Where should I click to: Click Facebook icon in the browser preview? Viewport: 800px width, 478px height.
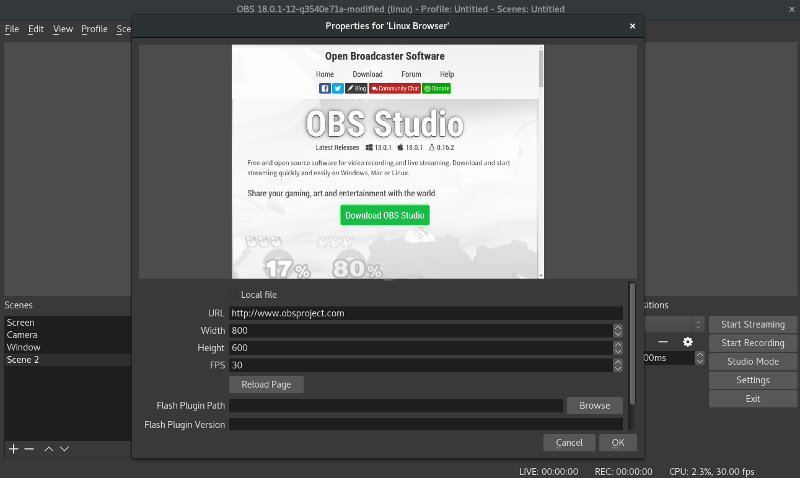[324, 88]
